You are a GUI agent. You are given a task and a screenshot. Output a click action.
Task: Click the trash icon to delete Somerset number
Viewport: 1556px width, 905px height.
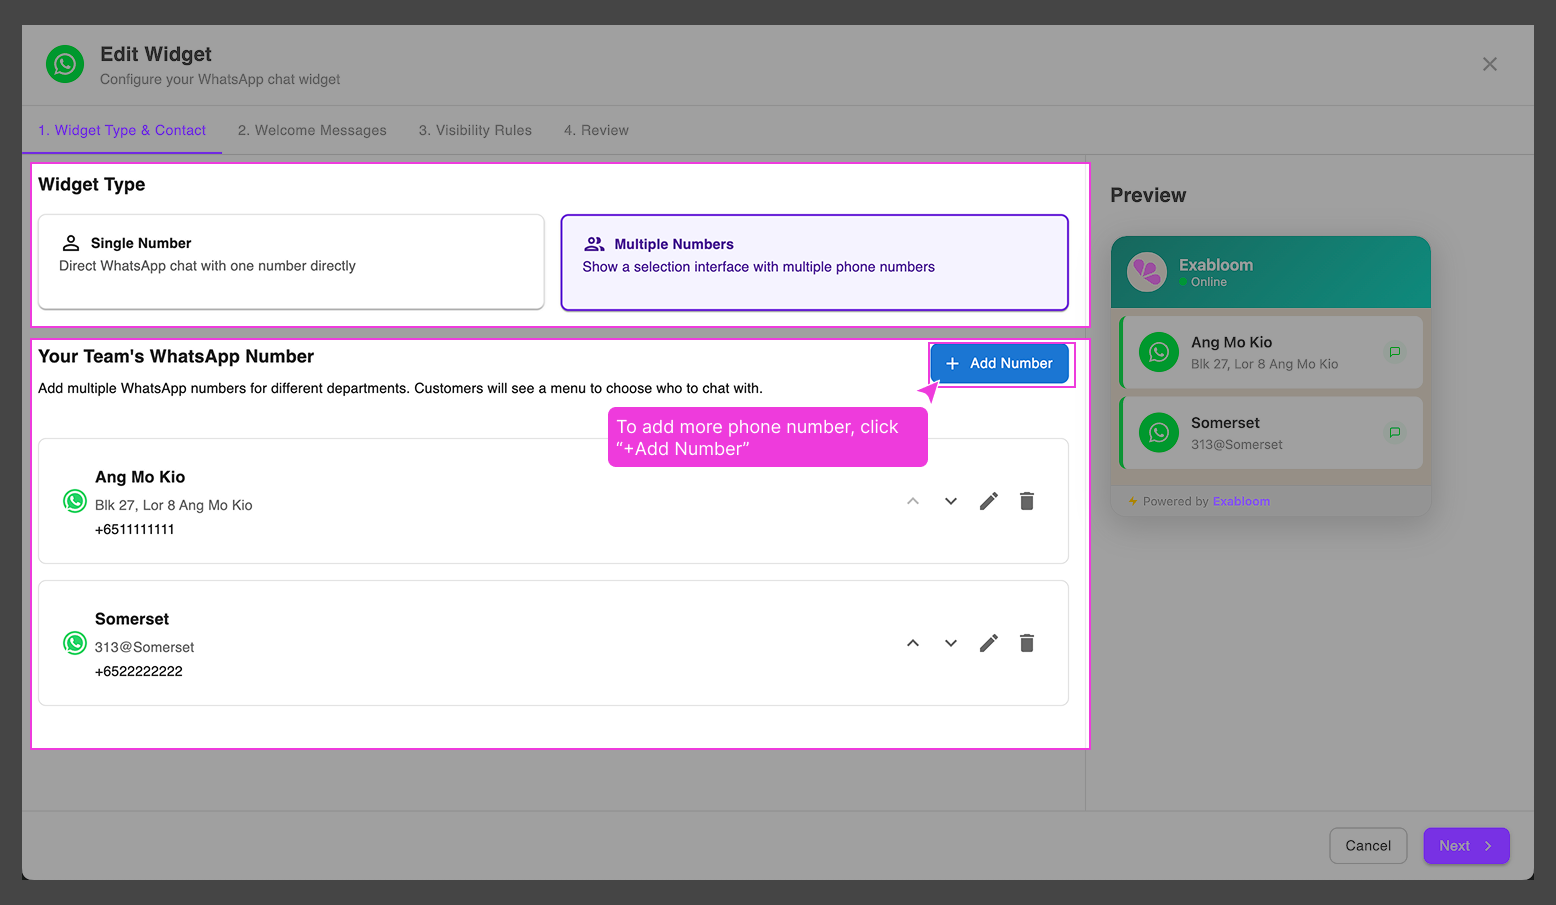point(1026,643)
